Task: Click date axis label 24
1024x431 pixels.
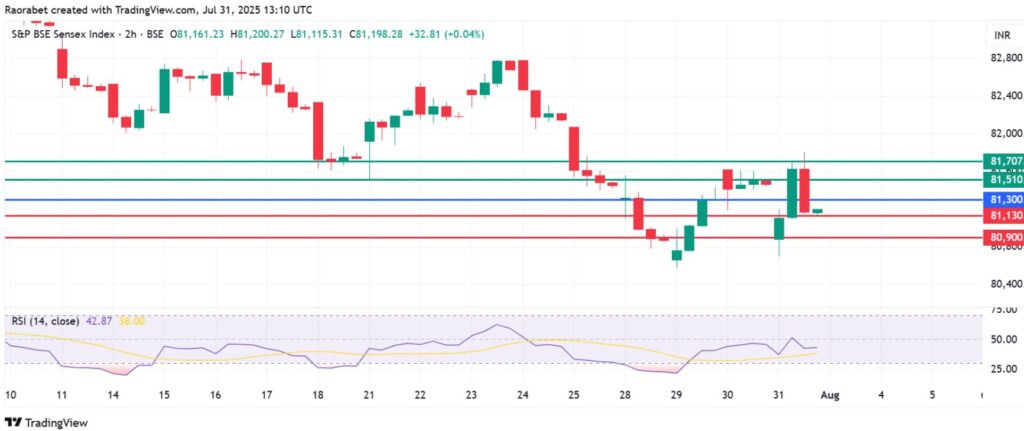Action: tap(522, 395)
